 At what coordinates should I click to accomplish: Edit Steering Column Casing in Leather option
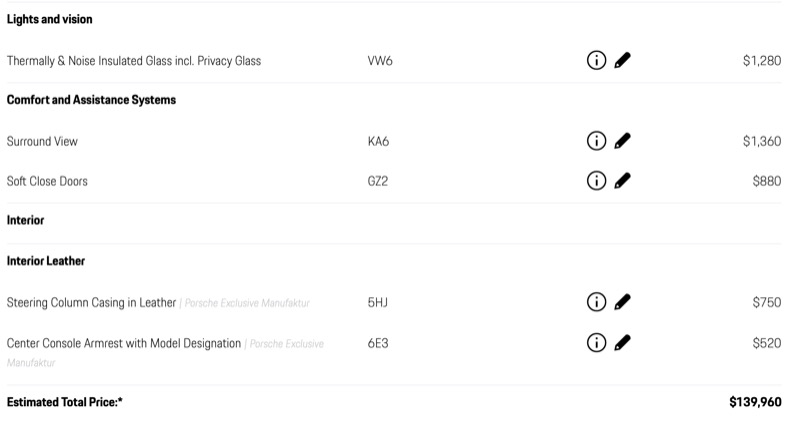tap(622, 302)
